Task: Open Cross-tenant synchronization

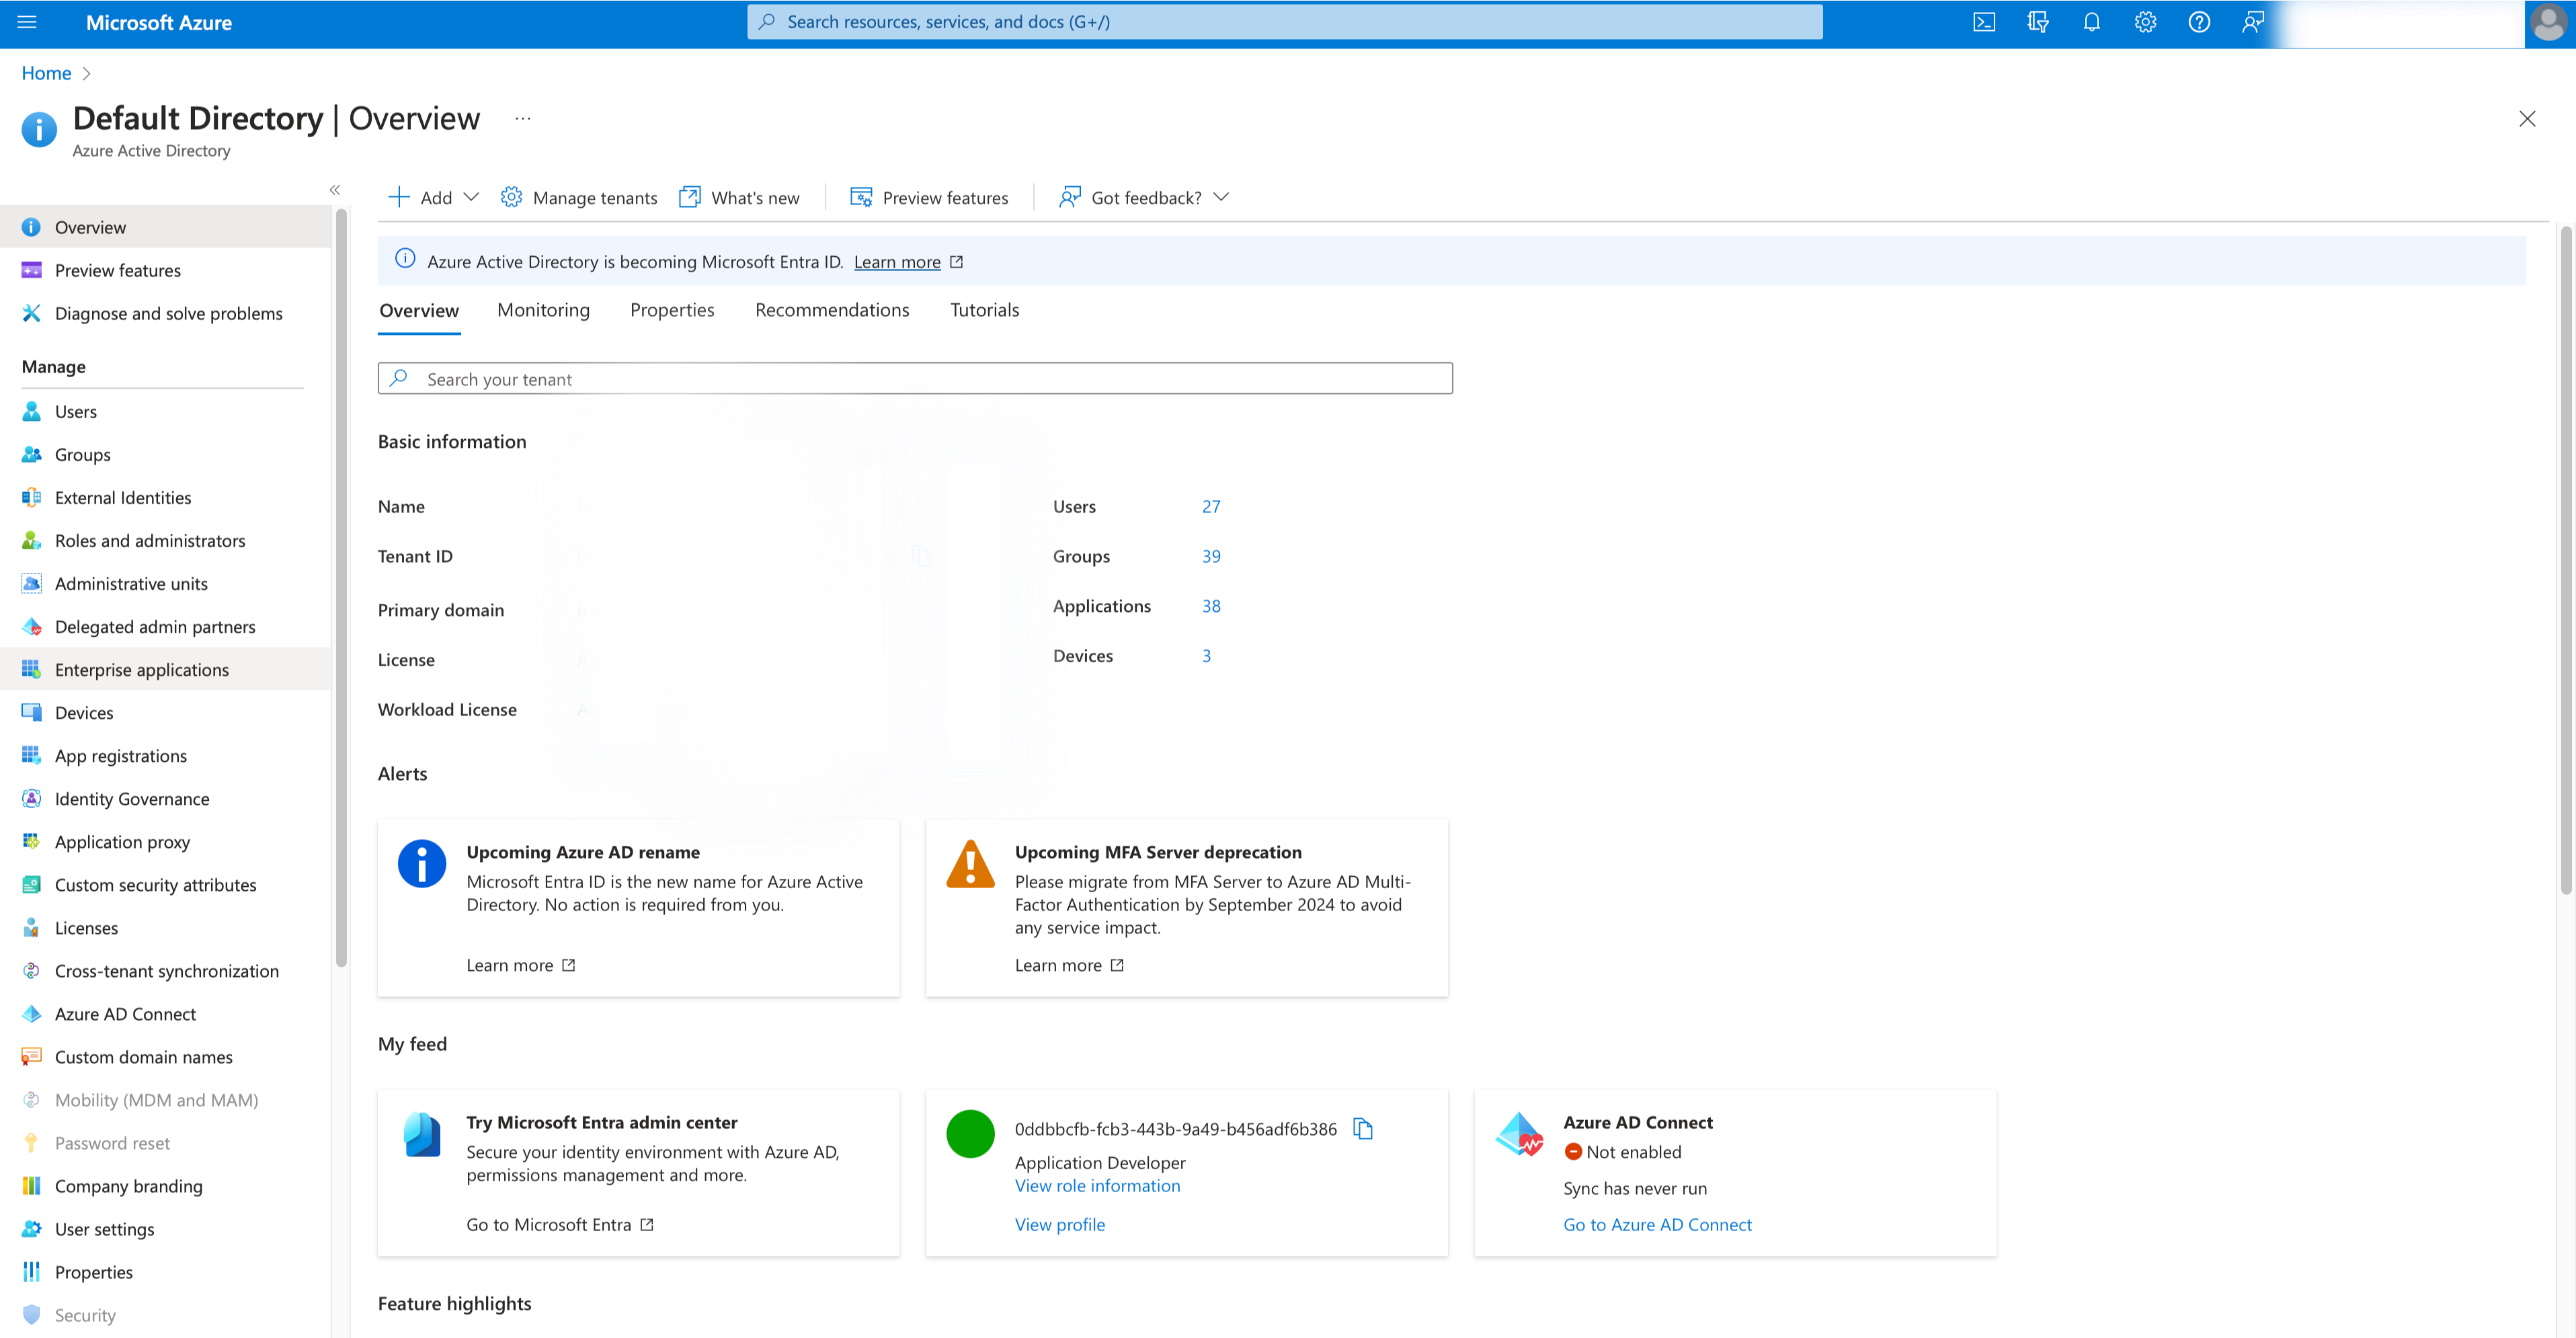Action: pos(166,971)
